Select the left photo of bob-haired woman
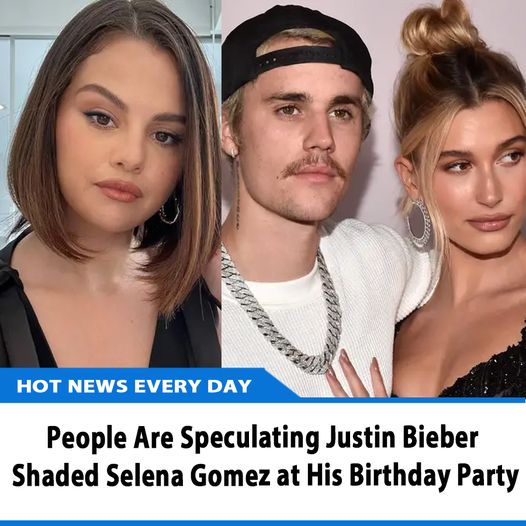Screen dimensions: 526x526 click(x=110, y=184)
